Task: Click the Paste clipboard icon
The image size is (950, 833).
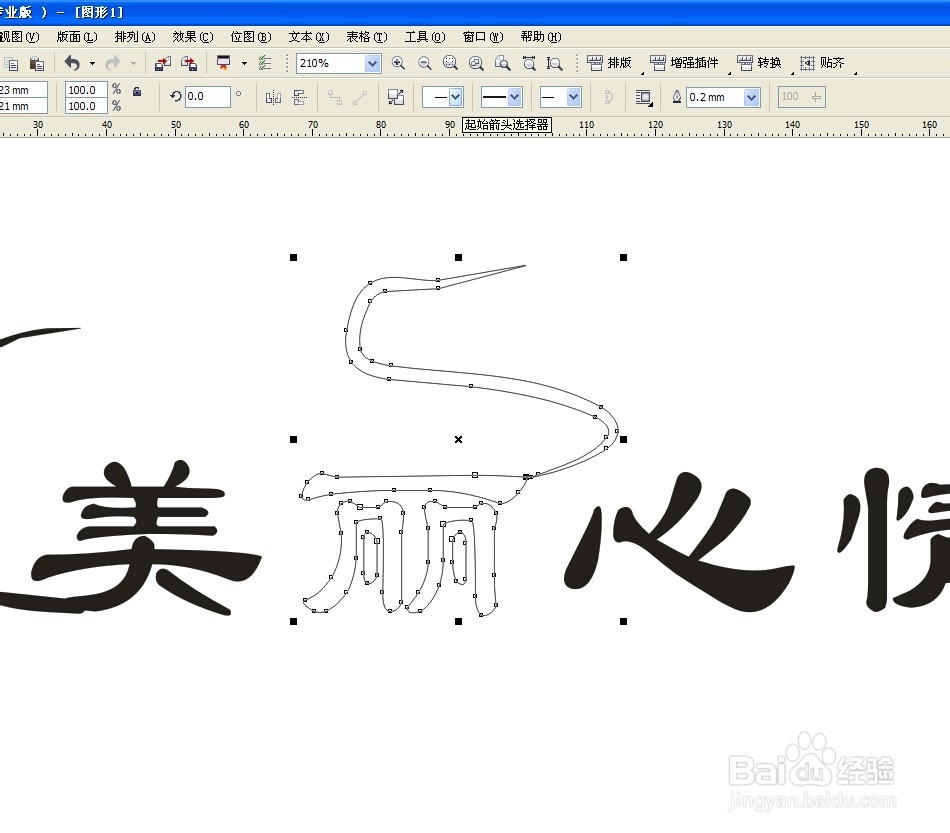Action: pos(37,63)
